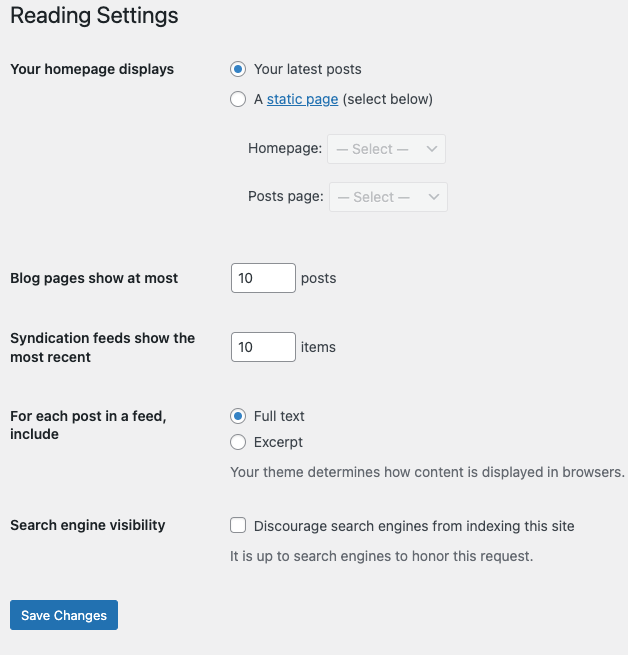Switch feed content to "Excerpt" radio
This screenshot has height=655, width=628.
238,442
